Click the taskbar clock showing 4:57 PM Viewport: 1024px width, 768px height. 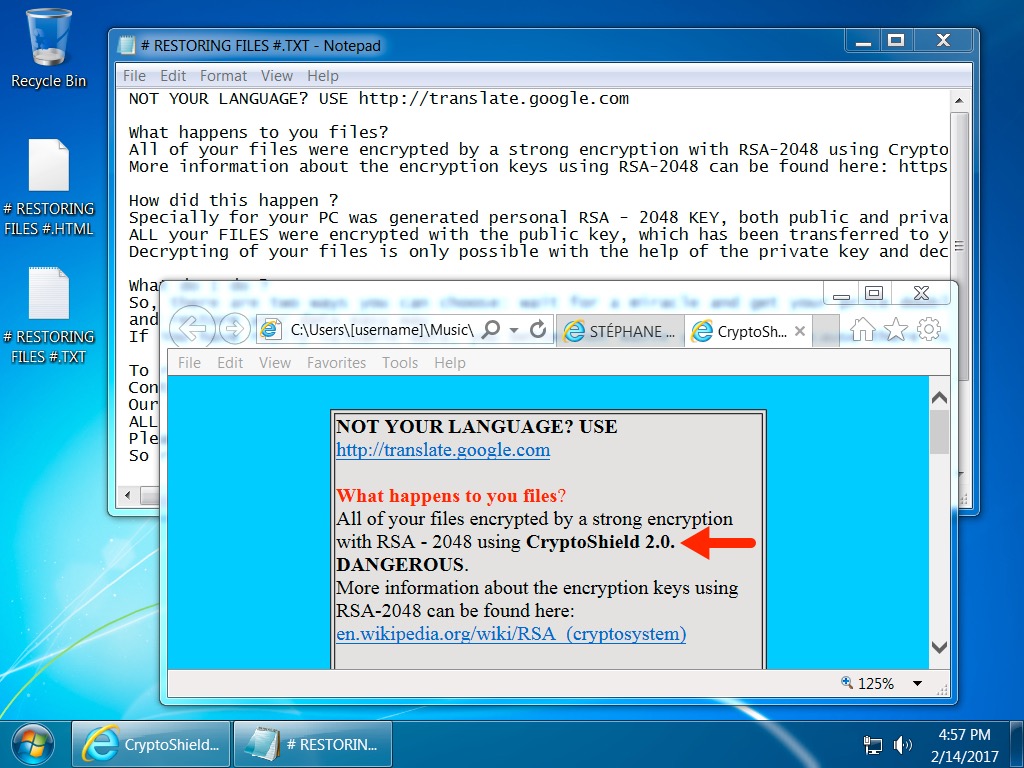965,735
